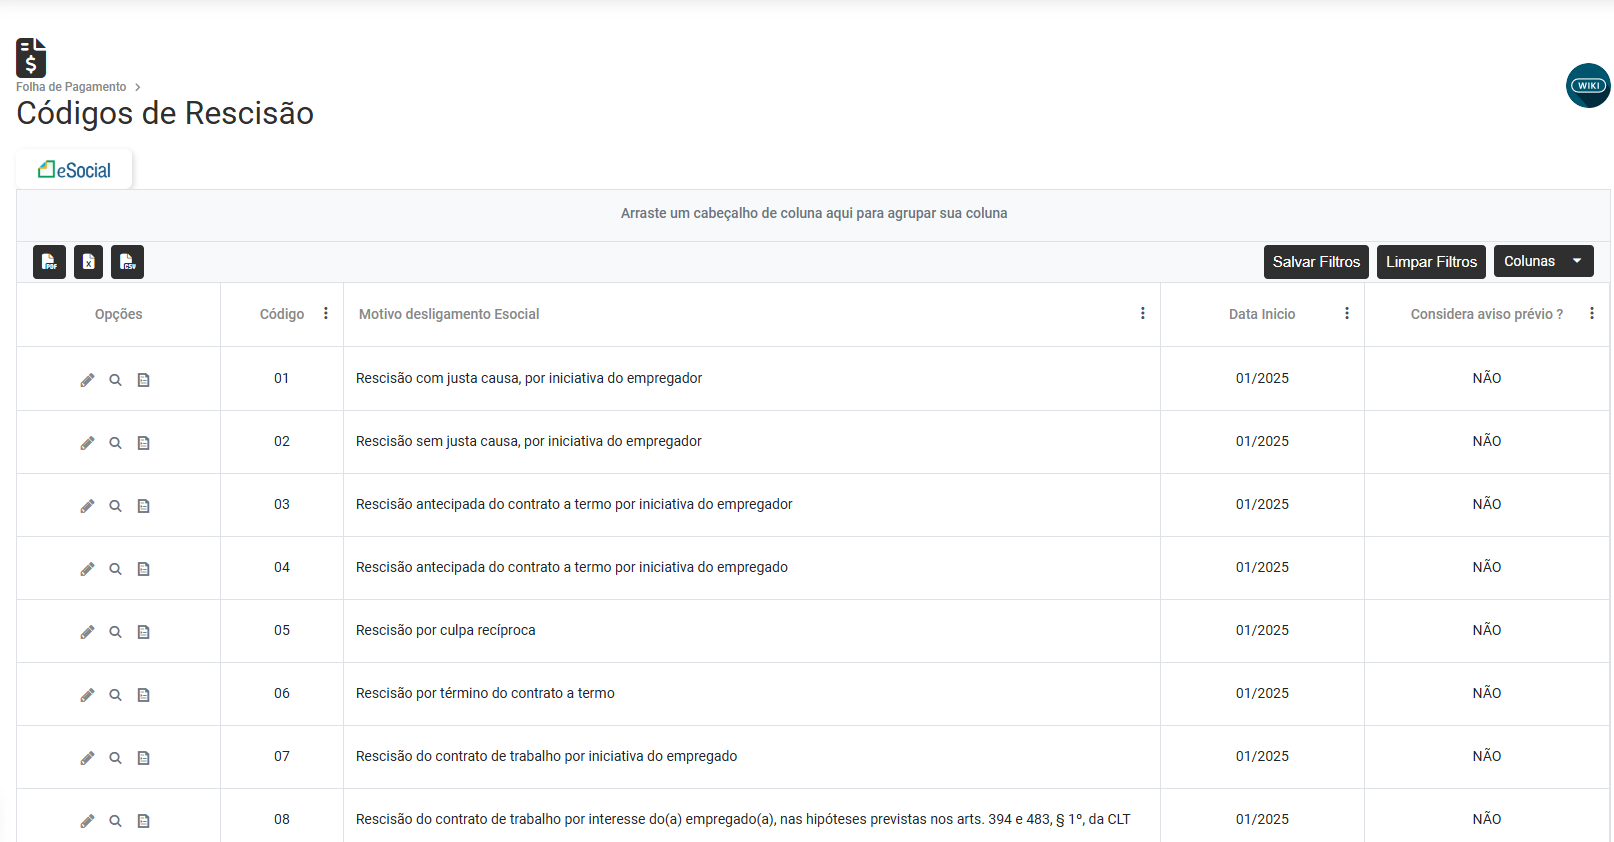Click the Salvar Filtros button
This screenshot has height=842, width=1614.
coord(1315,262)
